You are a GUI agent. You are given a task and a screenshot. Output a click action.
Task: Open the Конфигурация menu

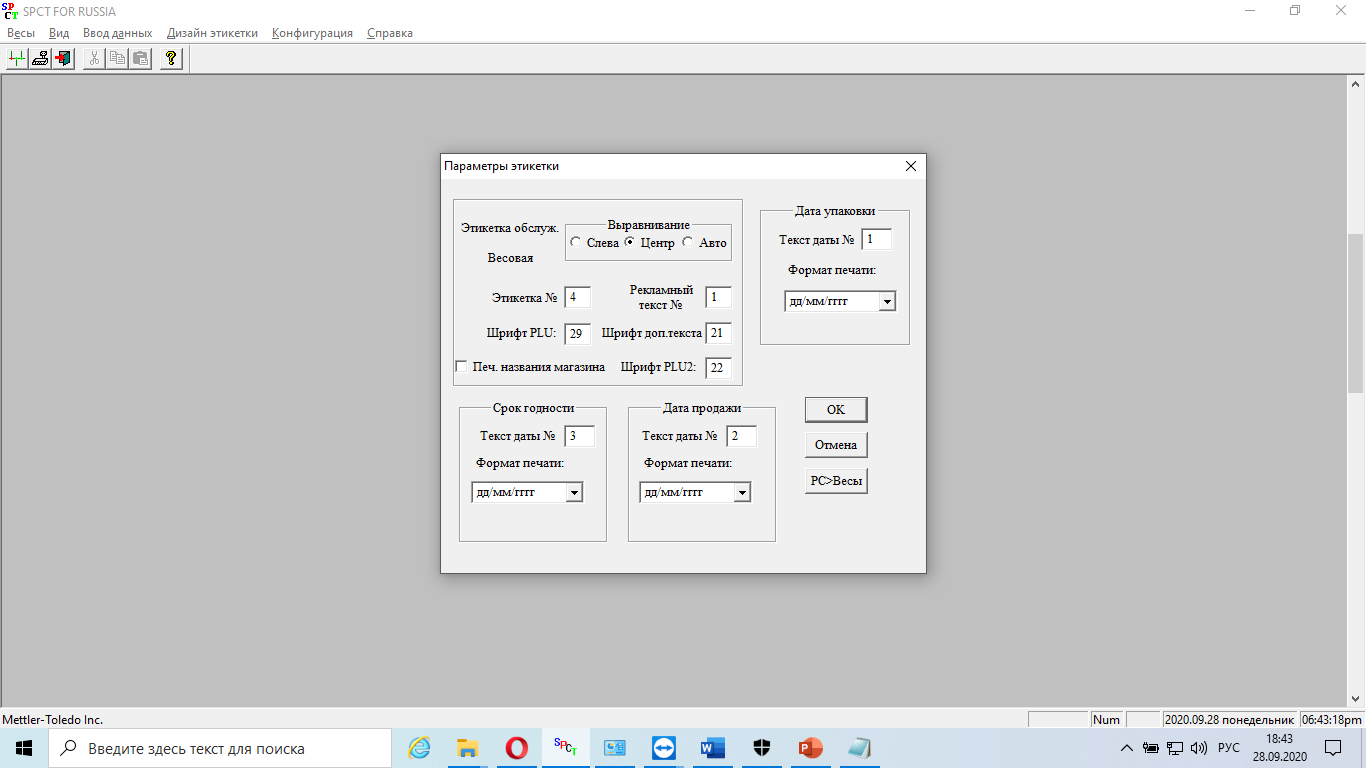tap(312, 33)
